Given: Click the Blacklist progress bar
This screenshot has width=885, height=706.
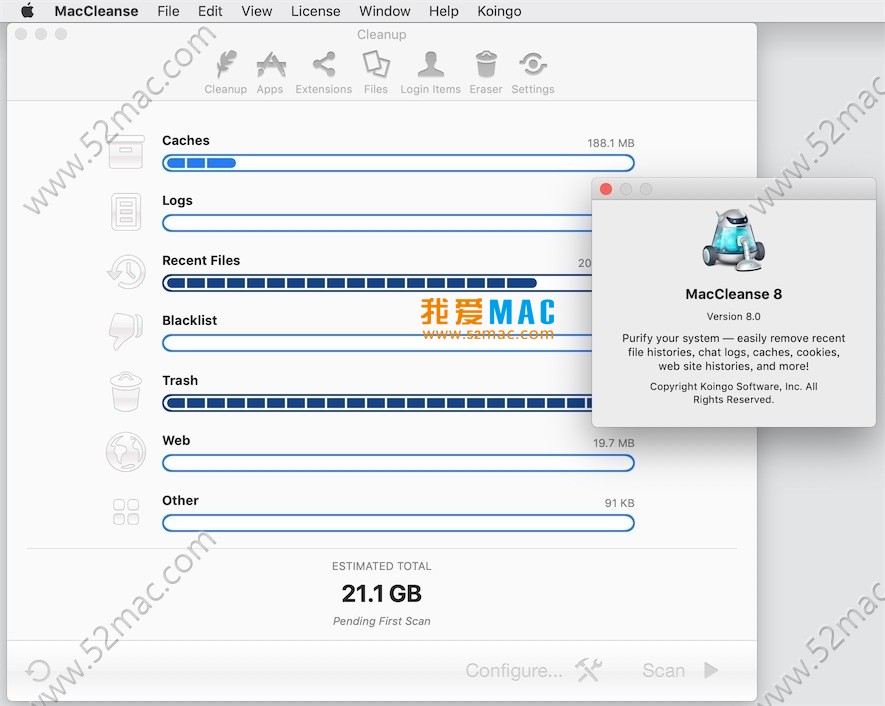Looking at the screenshot, I should [x=377, y=343].
